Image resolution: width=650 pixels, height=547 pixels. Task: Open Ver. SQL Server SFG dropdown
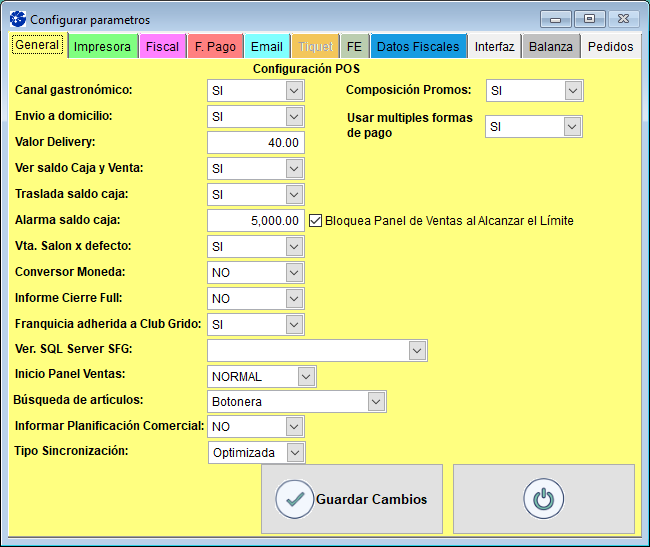tap(417, 350)
